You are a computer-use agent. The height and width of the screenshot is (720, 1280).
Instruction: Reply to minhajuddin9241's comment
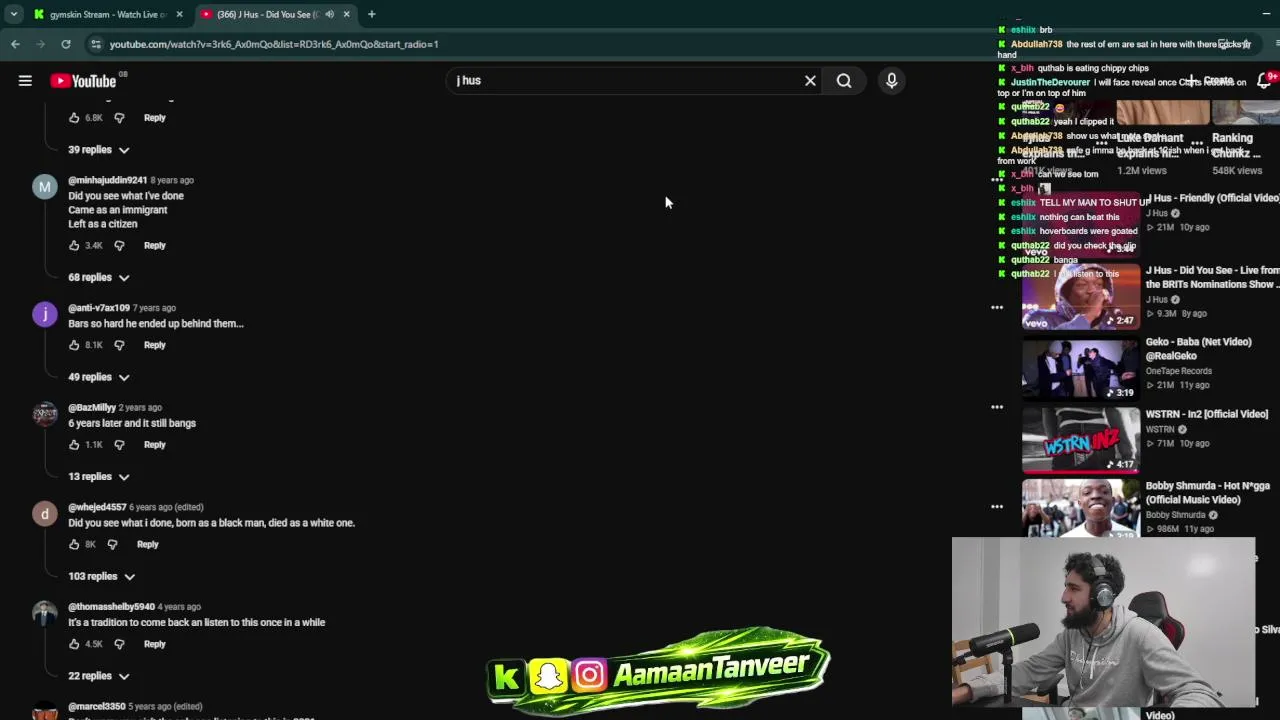(x=154, y=246)
